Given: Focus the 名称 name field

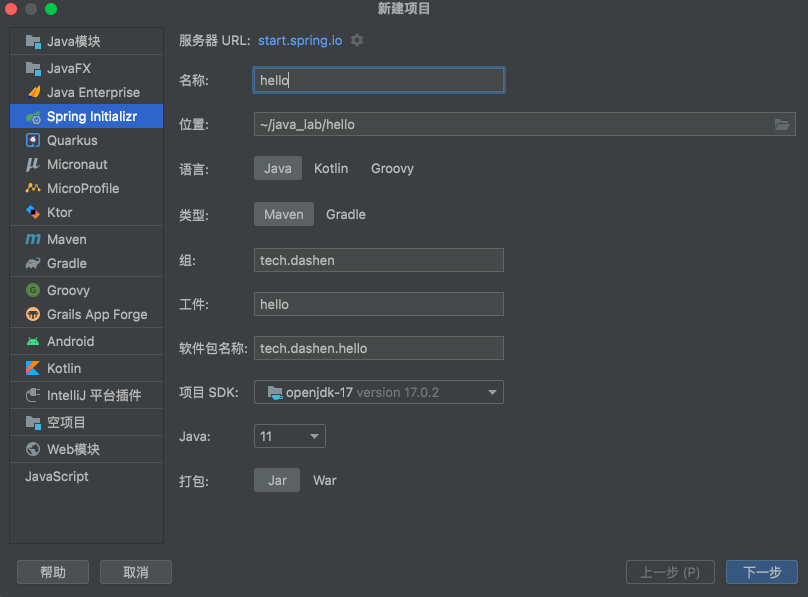Looking at the screenshot, I should tap(379, 80).
